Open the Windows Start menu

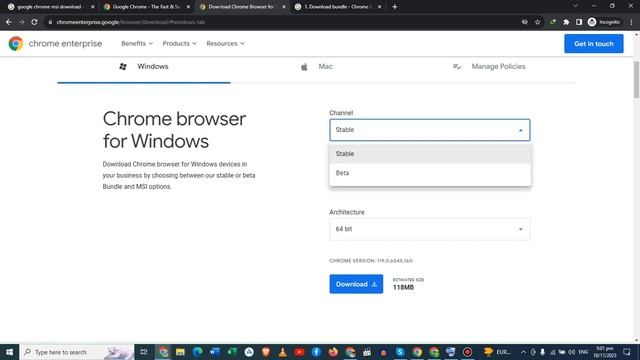[x=9, y=352]
